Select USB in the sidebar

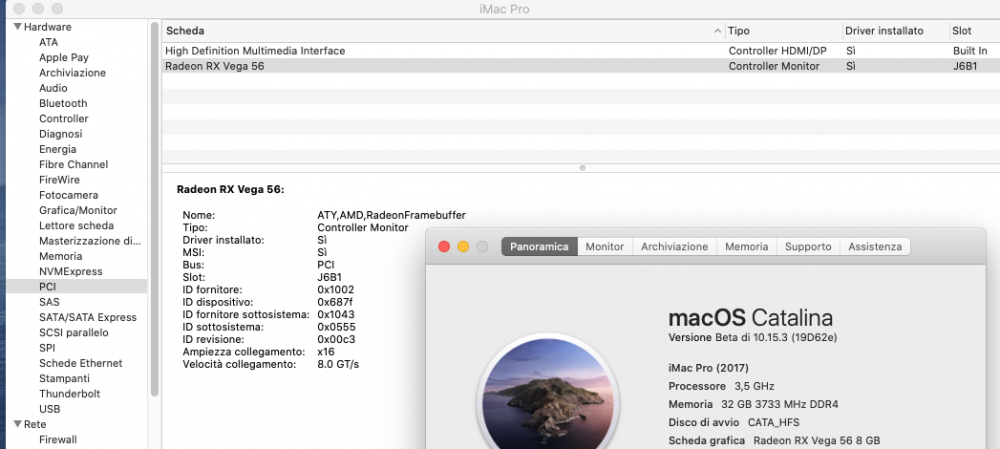49,409
